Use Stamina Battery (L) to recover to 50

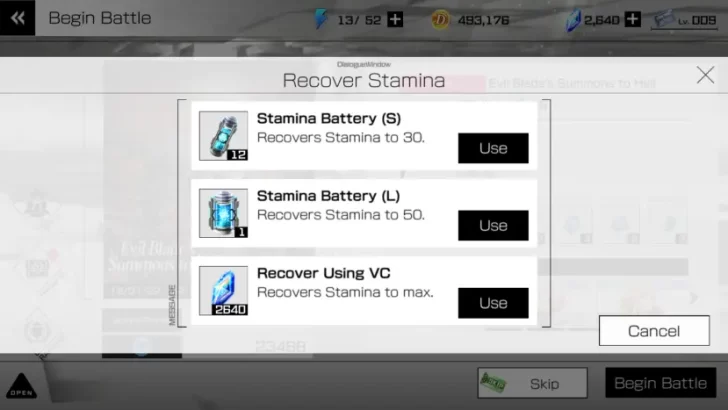[x=493, y=226]
